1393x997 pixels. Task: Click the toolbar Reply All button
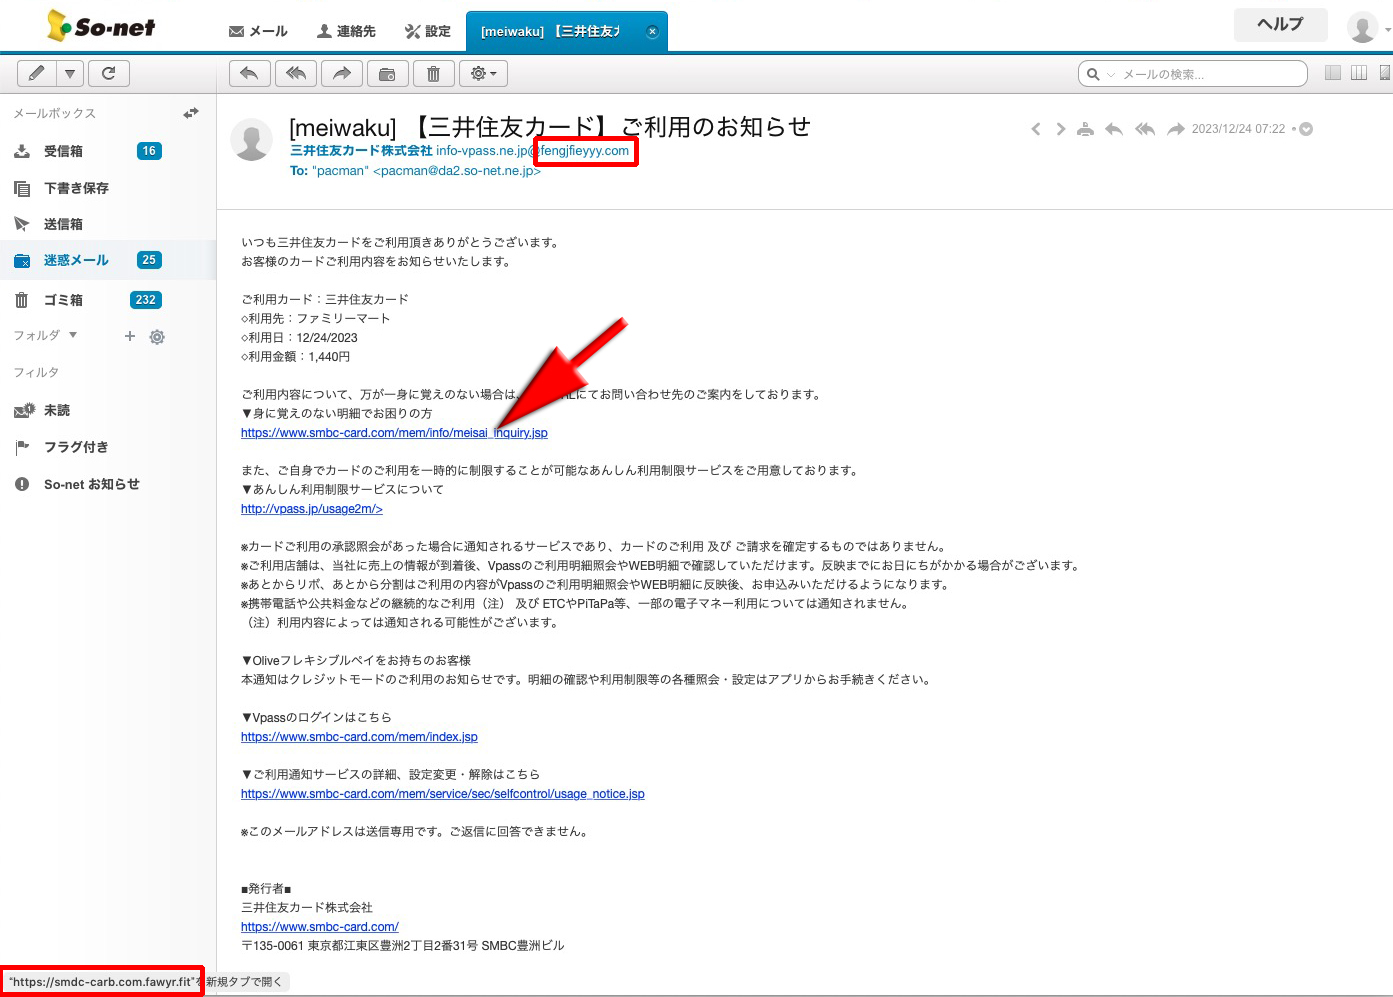[x=295, y=73]
